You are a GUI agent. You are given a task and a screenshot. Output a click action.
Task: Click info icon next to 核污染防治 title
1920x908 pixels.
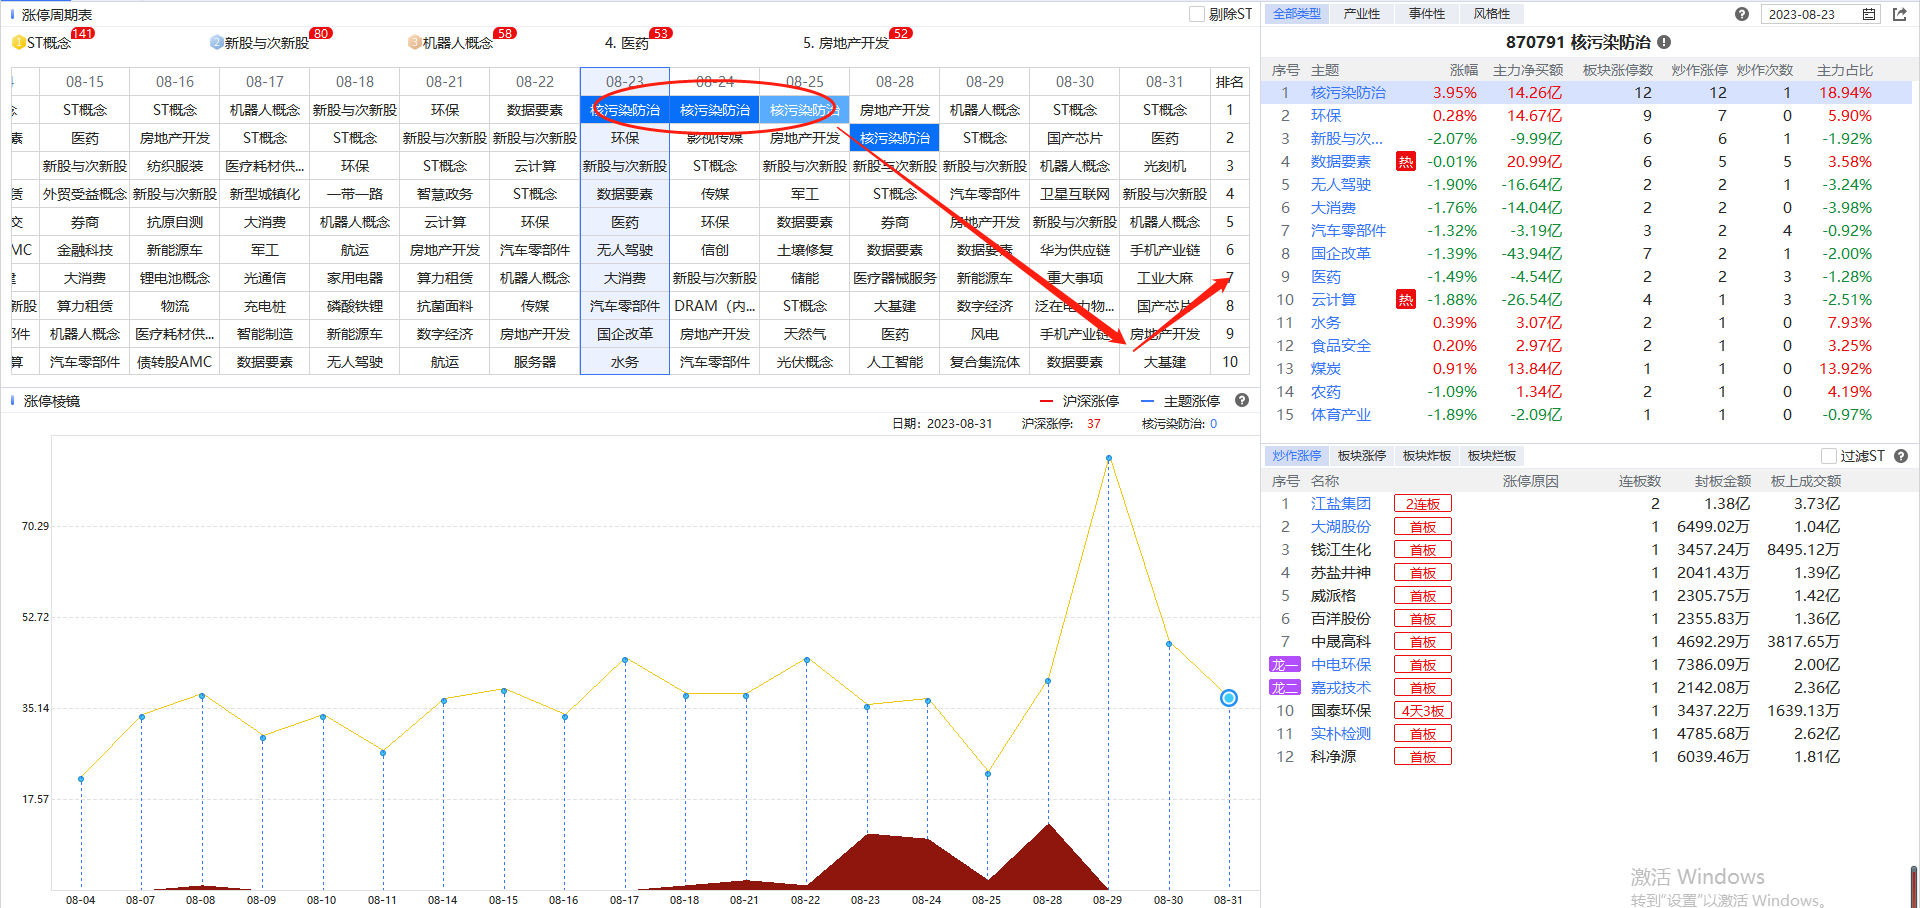tap(1664, 42)
